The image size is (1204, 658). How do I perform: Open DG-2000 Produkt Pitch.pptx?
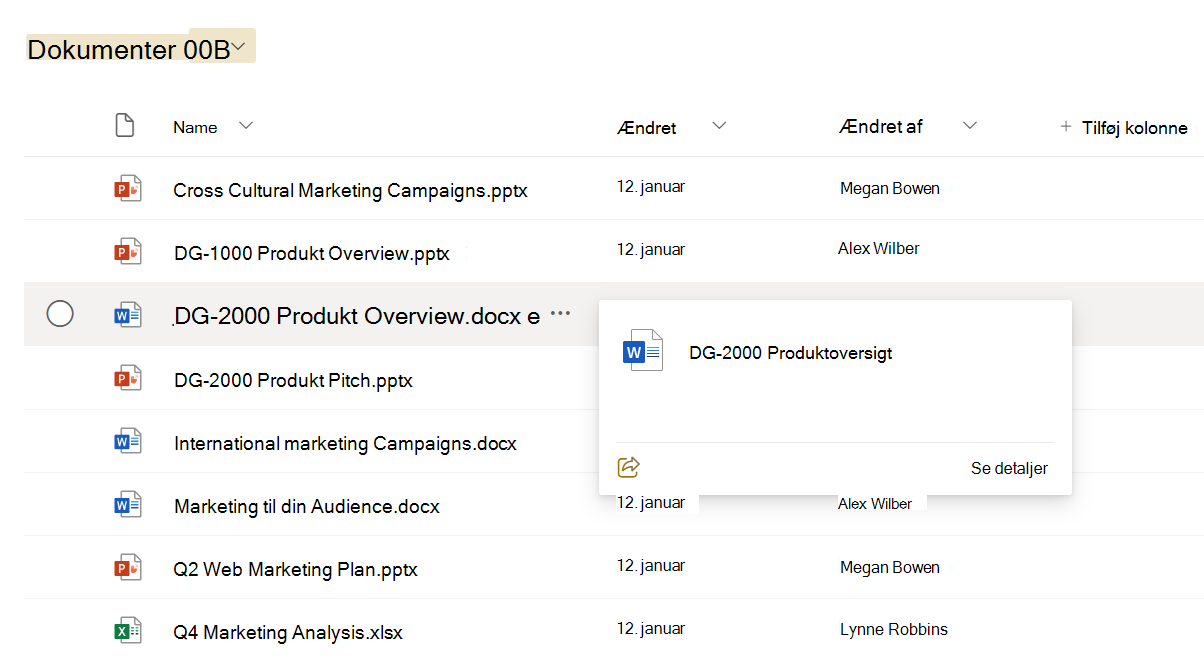(293, 380)
